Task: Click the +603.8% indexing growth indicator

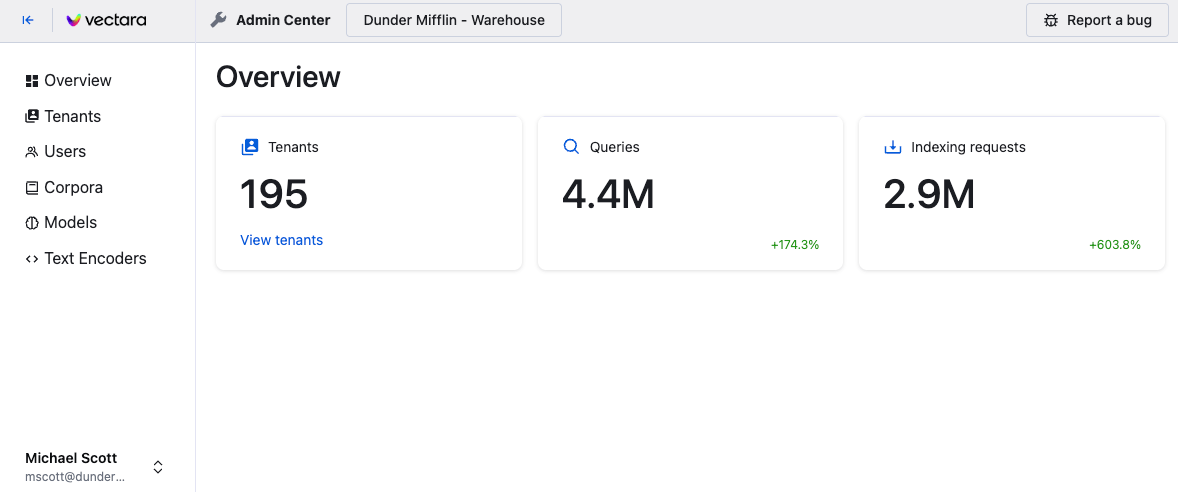Action: click(x=1114, y=245)
